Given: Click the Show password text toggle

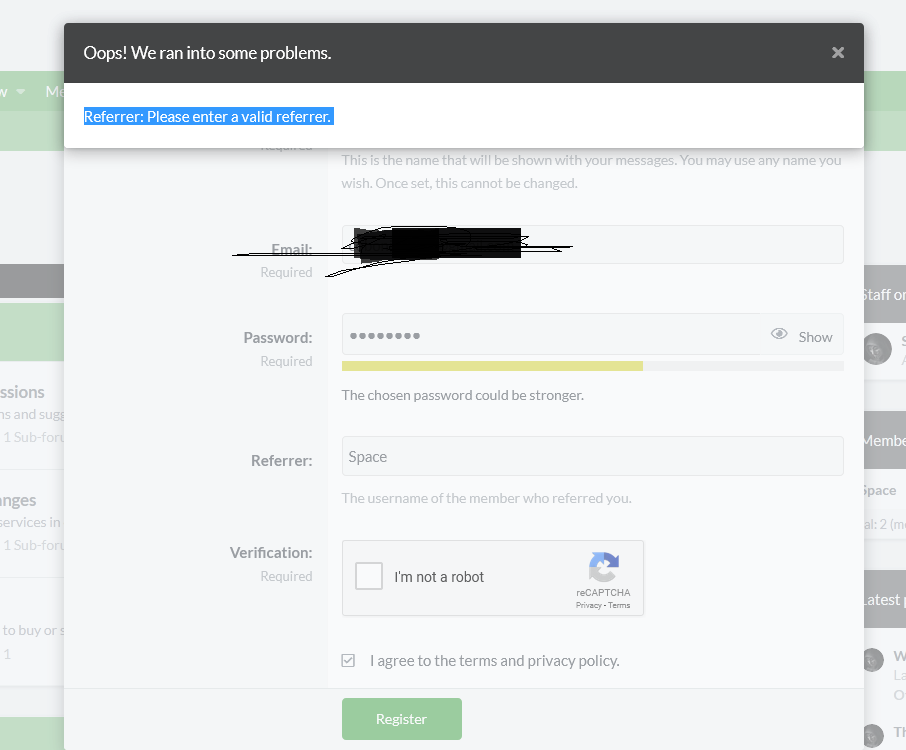Looking at the screenshot, I should pos(815,337).
